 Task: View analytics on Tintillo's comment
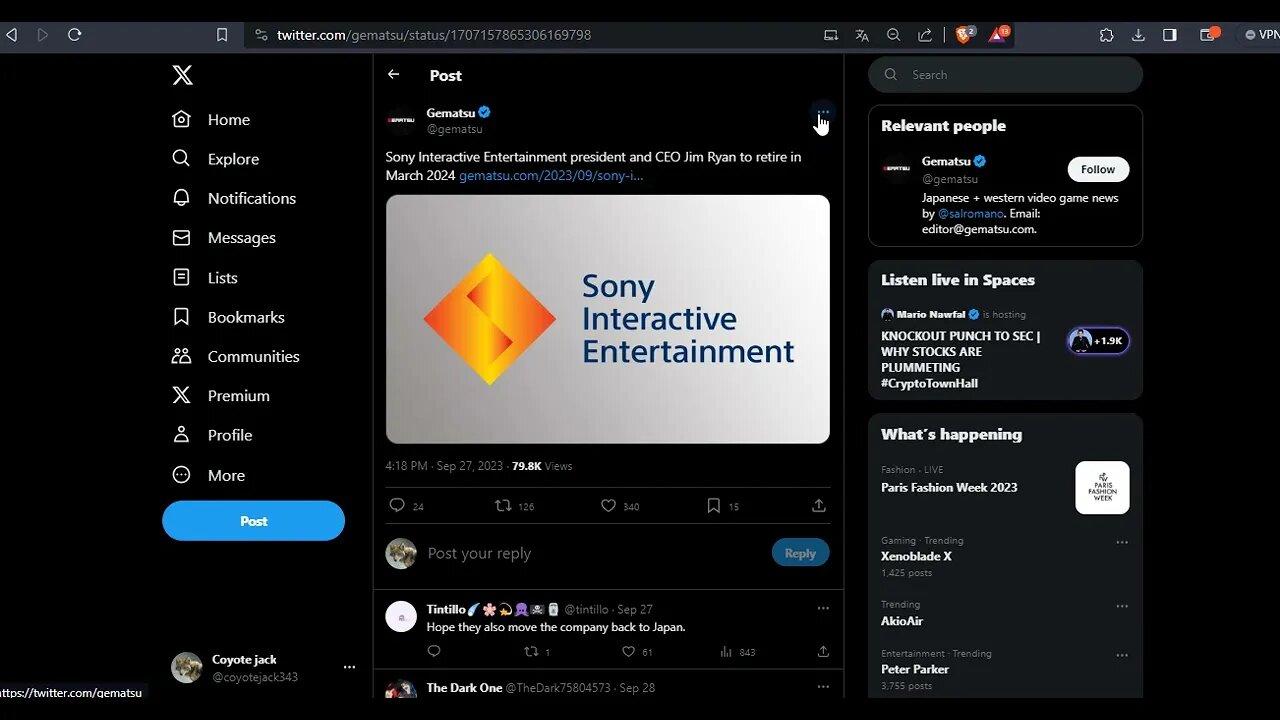(x=726, y=651)
